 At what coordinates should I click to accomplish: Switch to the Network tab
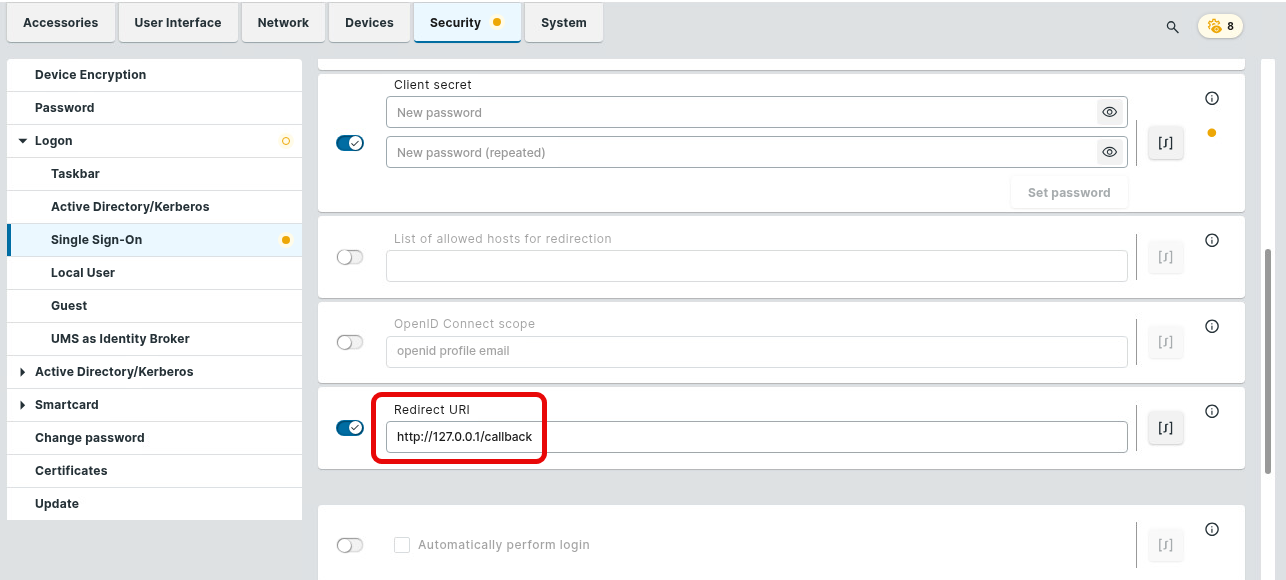pyautogui.click(x=283, y=23)
